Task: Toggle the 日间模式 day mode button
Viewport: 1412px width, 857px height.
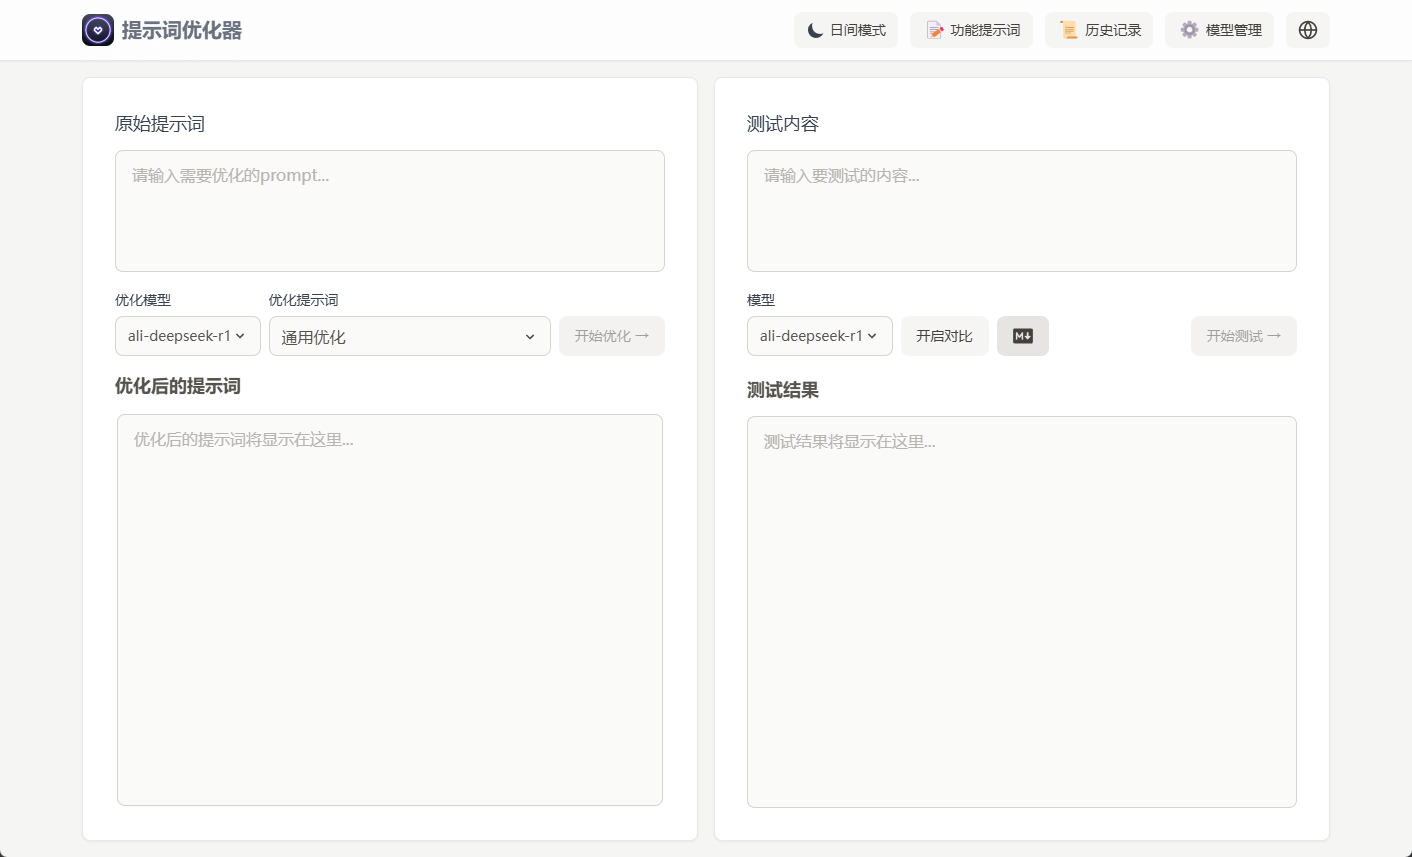Action: tap(845, 30)
